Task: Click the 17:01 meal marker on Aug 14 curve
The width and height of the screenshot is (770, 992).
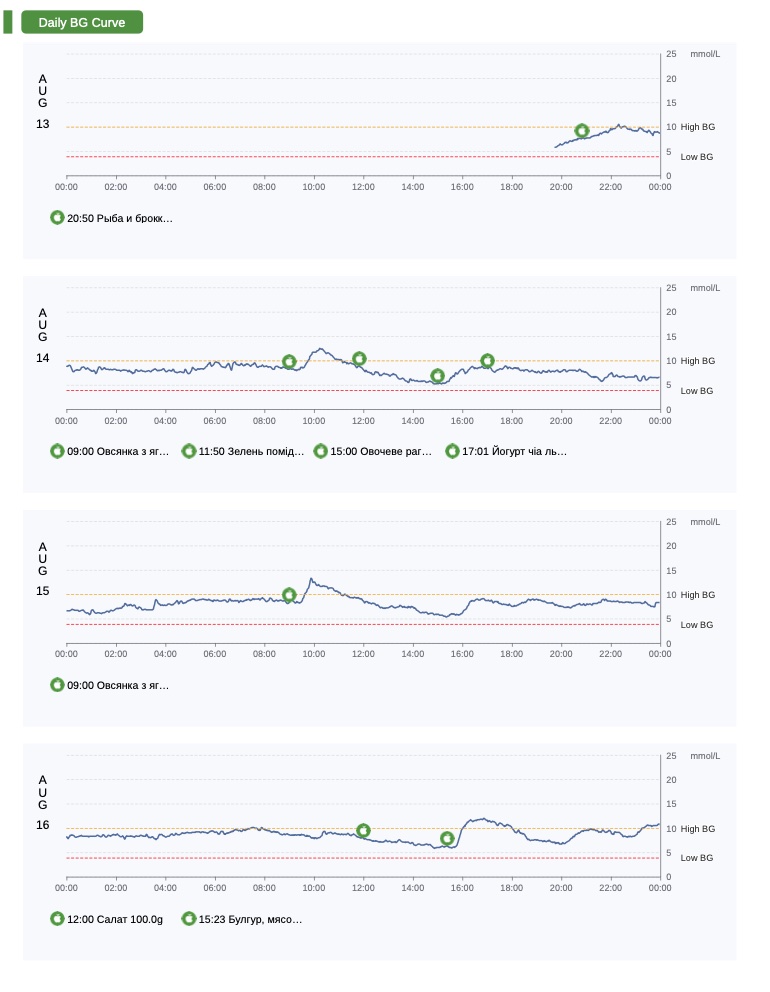Action: point(487,361)
